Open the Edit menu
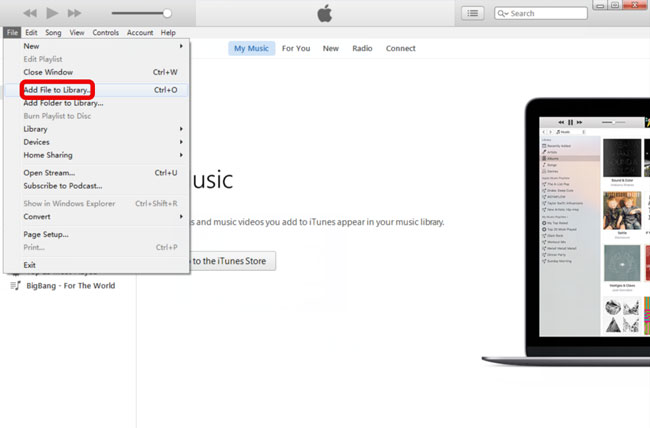650x428 pixels. point(31,32)
